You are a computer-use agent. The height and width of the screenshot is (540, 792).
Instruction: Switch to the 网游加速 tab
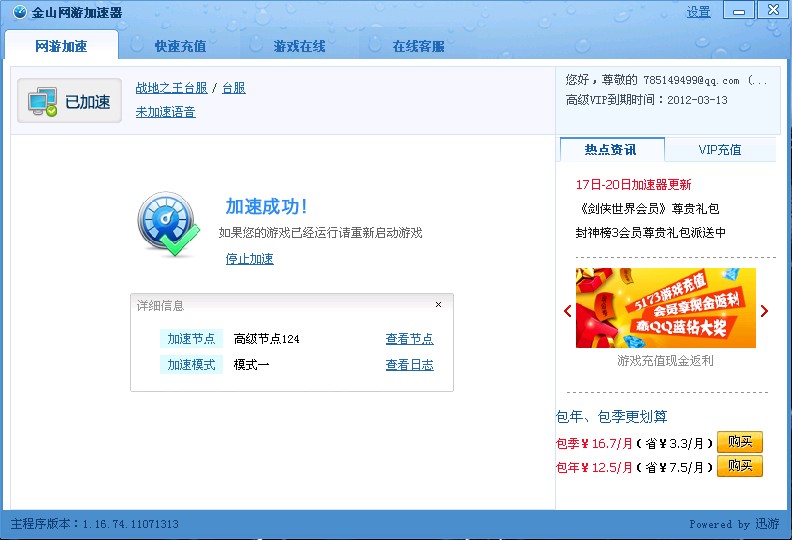(61, 46)
